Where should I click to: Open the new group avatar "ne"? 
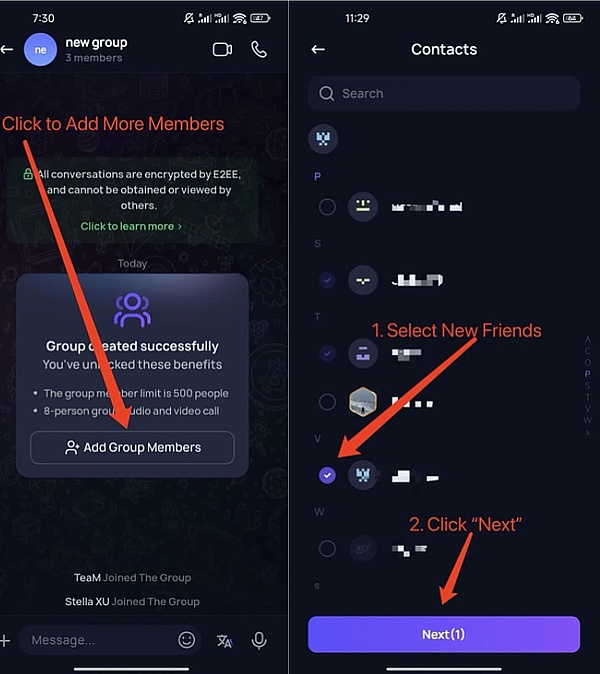point(40,50)
